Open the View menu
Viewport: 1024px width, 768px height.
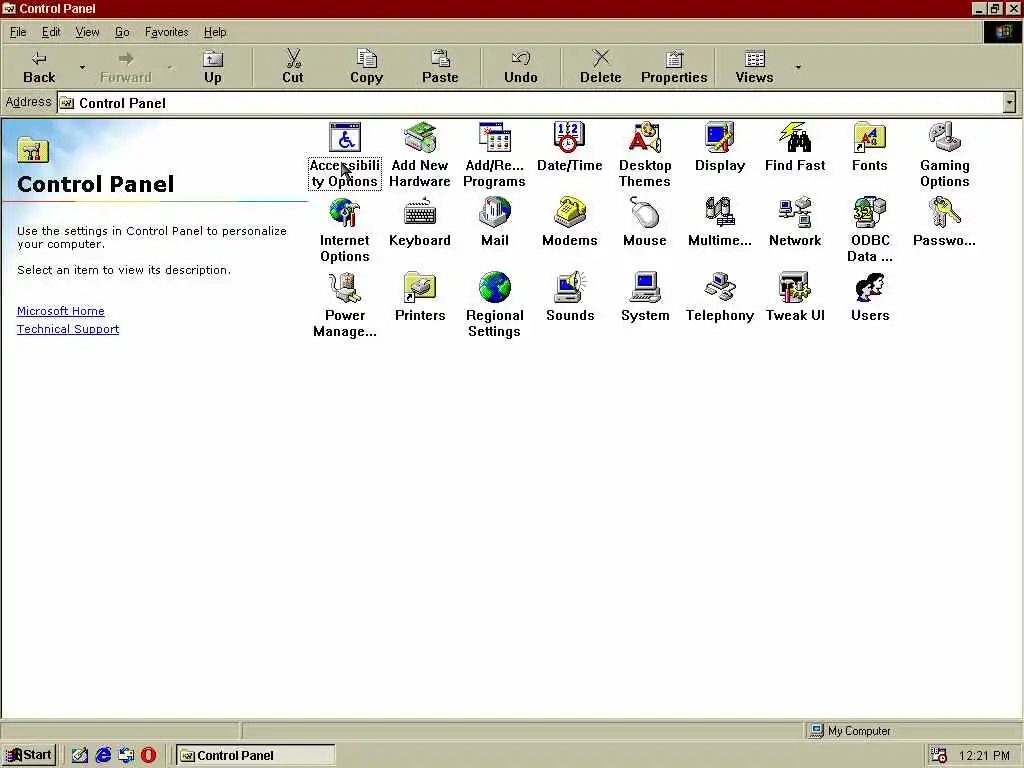coord(87,32)
